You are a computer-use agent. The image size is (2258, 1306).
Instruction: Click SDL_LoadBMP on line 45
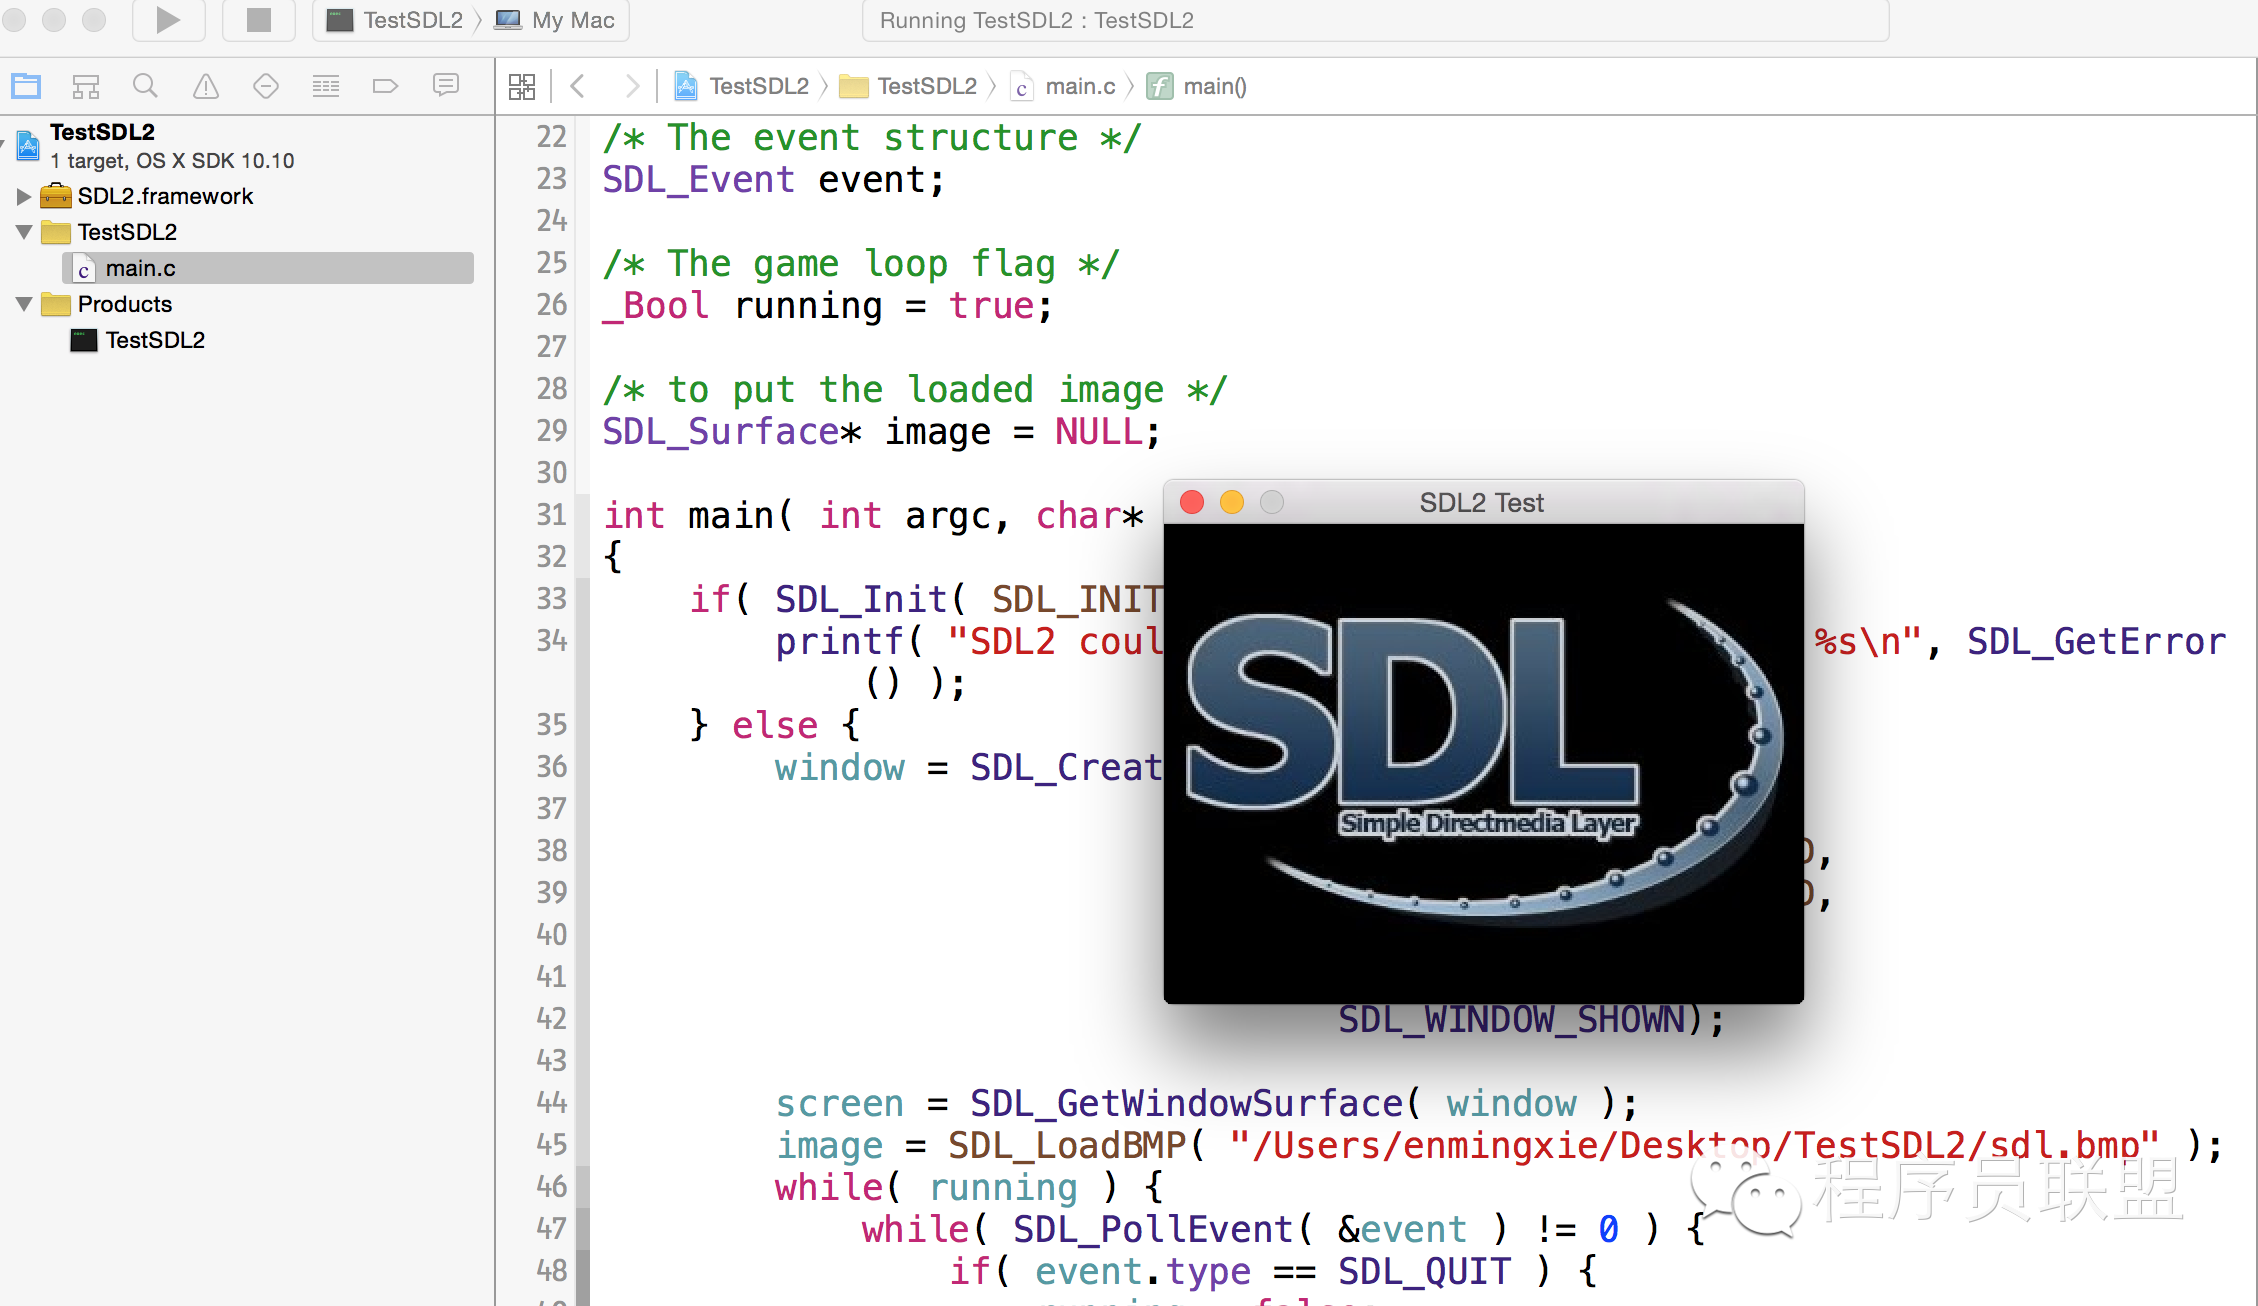click(1067, 1146)
